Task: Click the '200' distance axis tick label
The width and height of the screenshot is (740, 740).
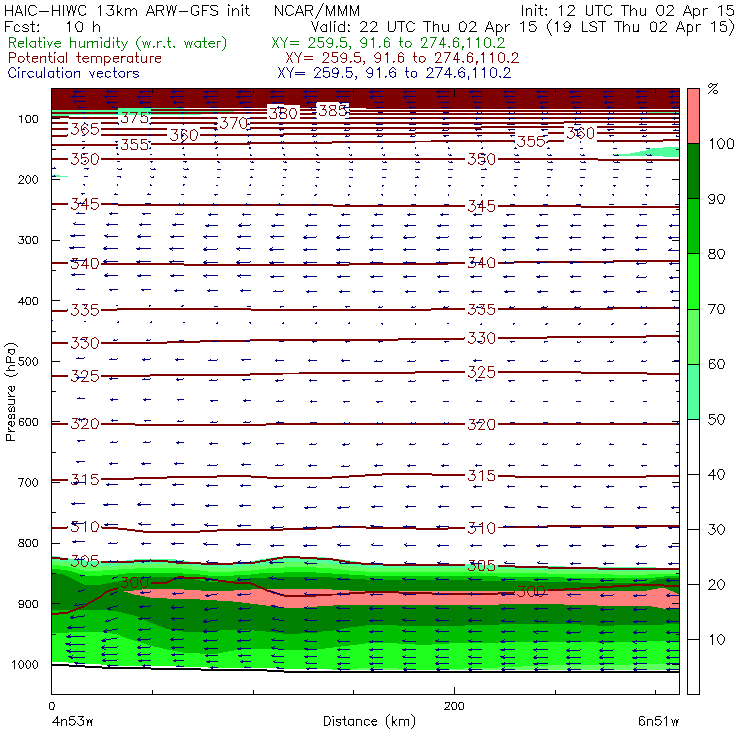Action: click(454, 706)
